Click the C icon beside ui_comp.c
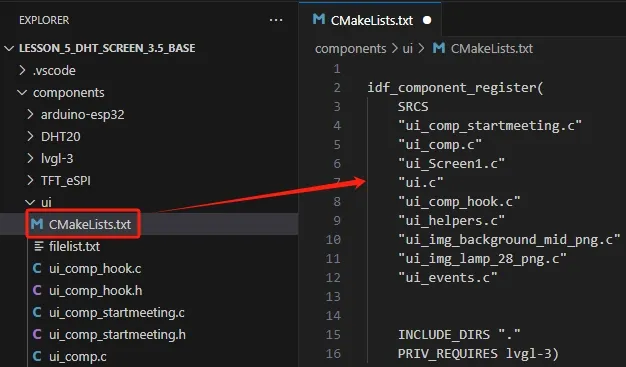 37,356
